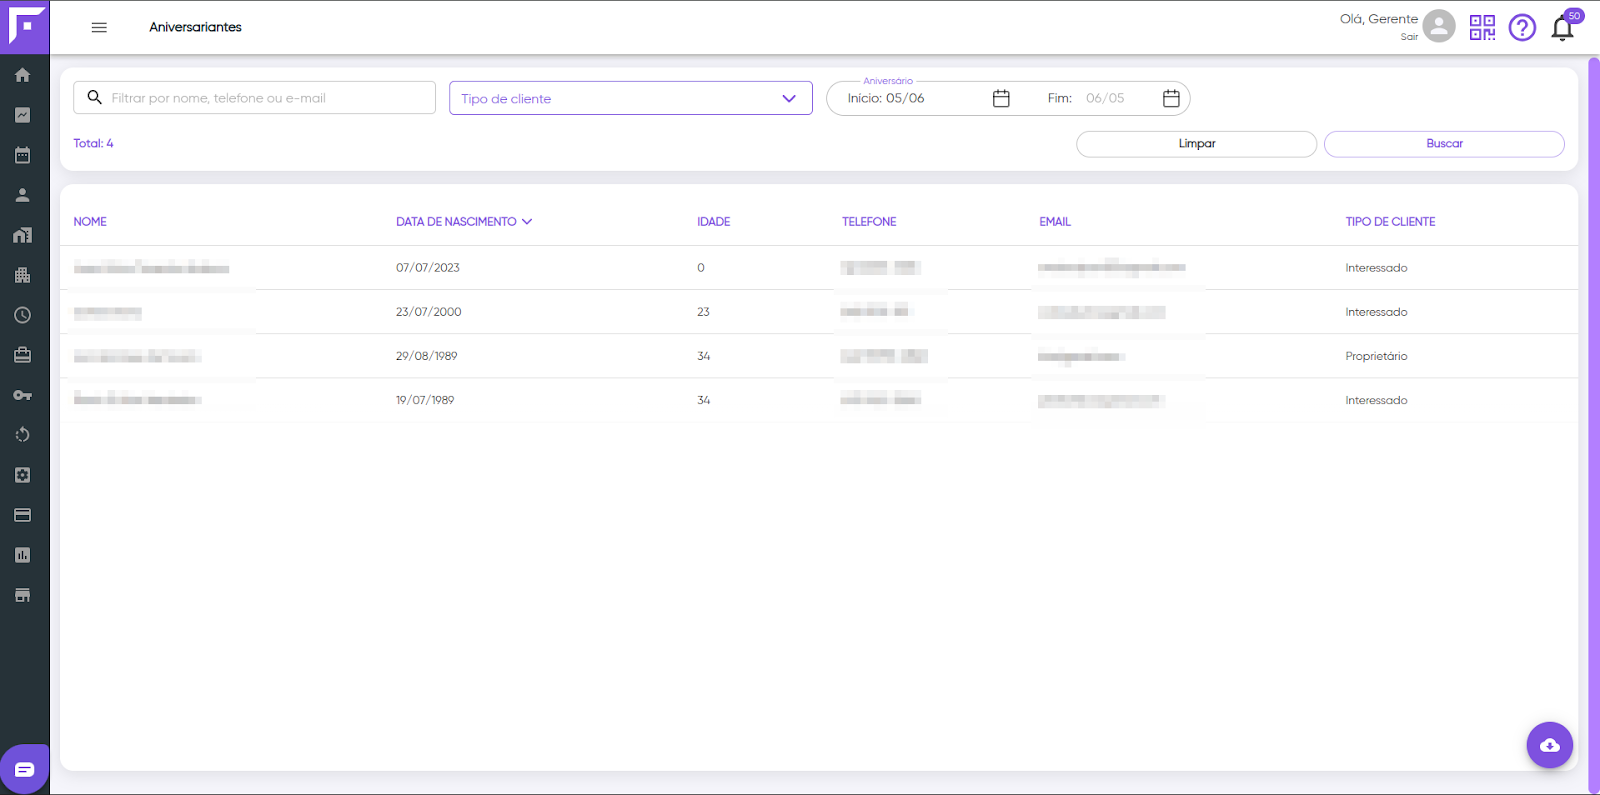This screenshot has height=795, width=1600.
Task: Open the credit card icon in sidebar
Action: 22,515
